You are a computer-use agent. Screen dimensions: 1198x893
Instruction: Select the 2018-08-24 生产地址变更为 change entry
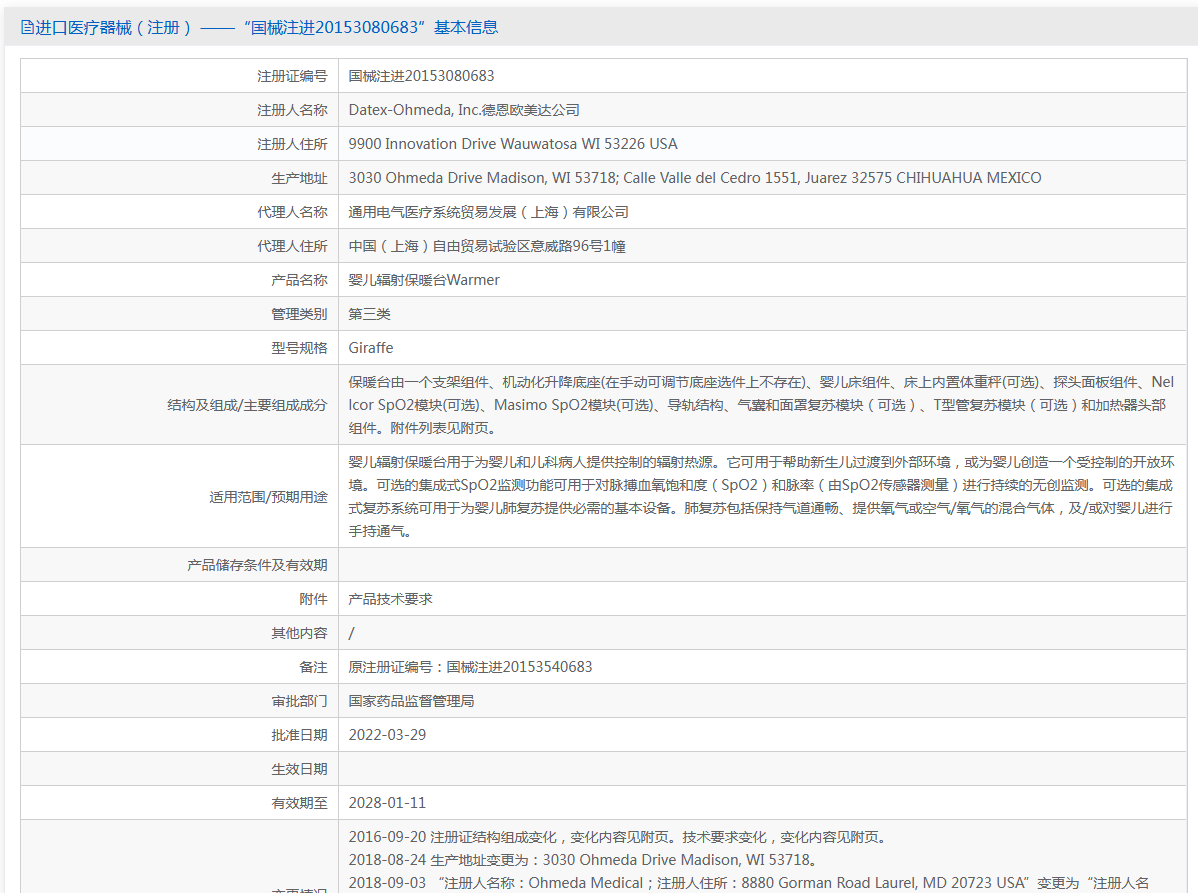point(585,860)
